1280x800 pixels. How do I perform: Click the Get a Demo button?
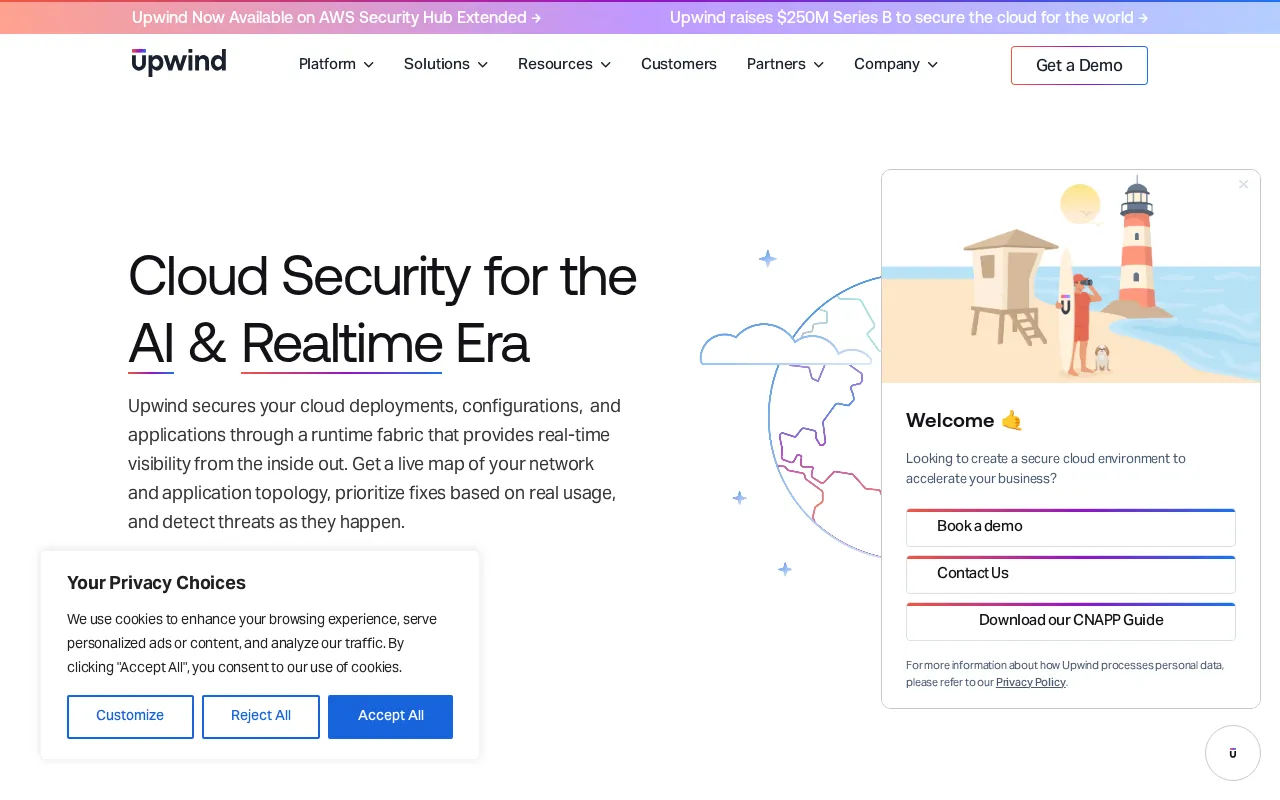tap(1079, 65)
